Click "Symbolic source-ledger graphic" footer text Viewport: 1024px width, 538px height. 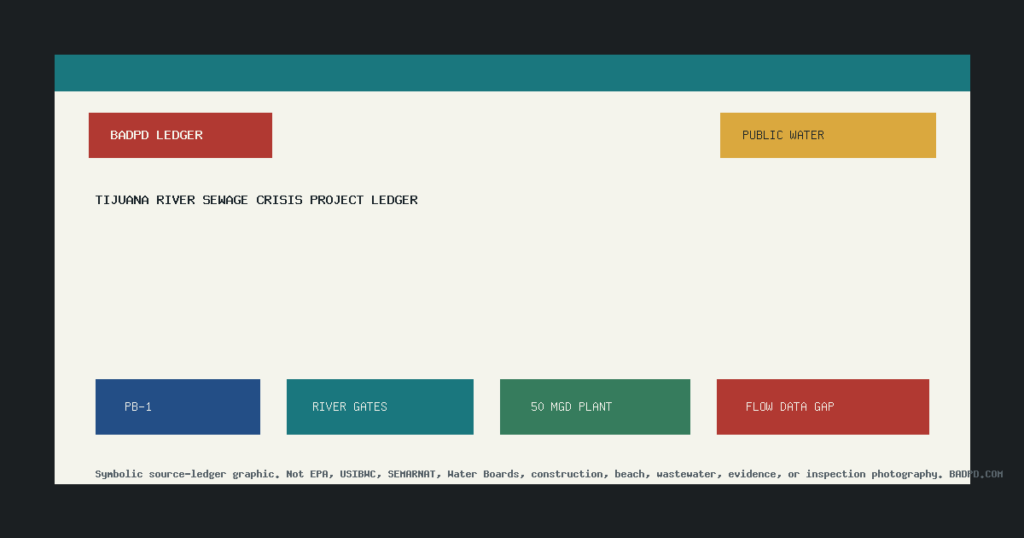pyautogui.click(x=187, y=474)
